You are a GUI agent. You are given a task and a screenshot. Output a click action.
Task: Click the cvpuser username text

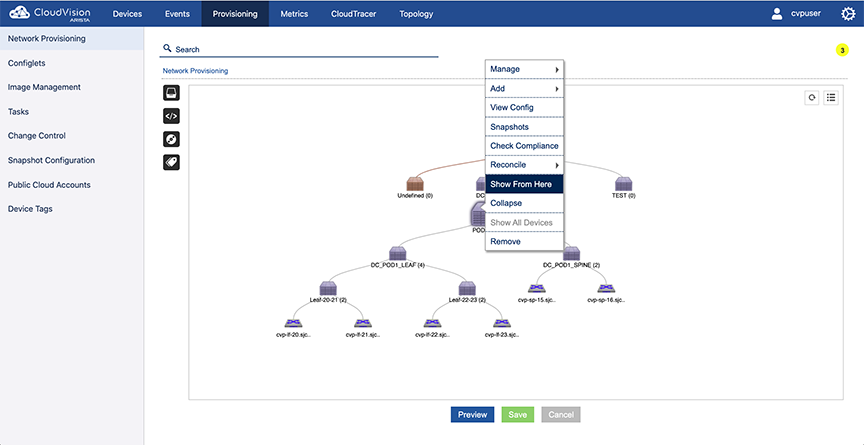(805, 13)
